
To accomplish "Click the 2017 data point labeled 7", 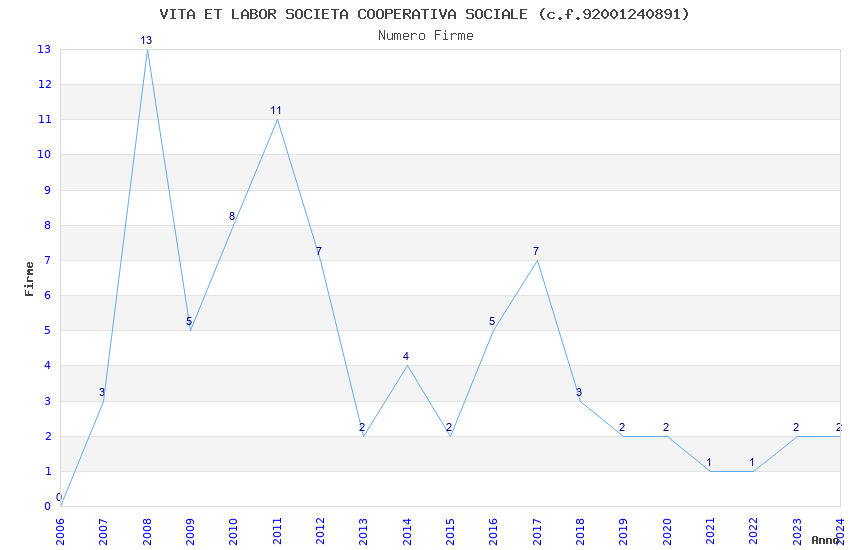I will (537, 260).
